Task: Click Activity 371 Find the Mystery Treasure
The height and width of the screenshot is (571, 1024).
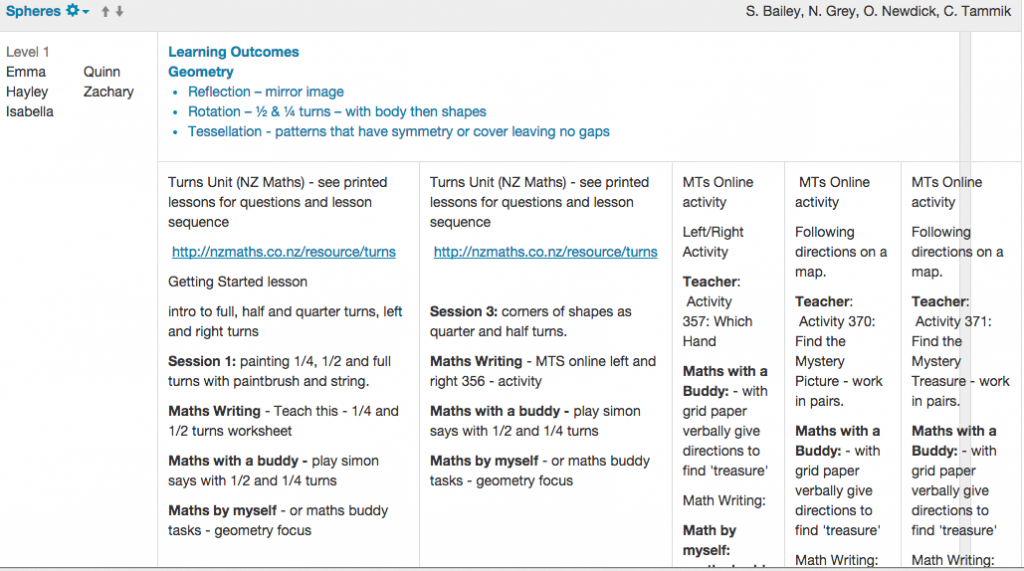Action: click(x=951, y=351)
